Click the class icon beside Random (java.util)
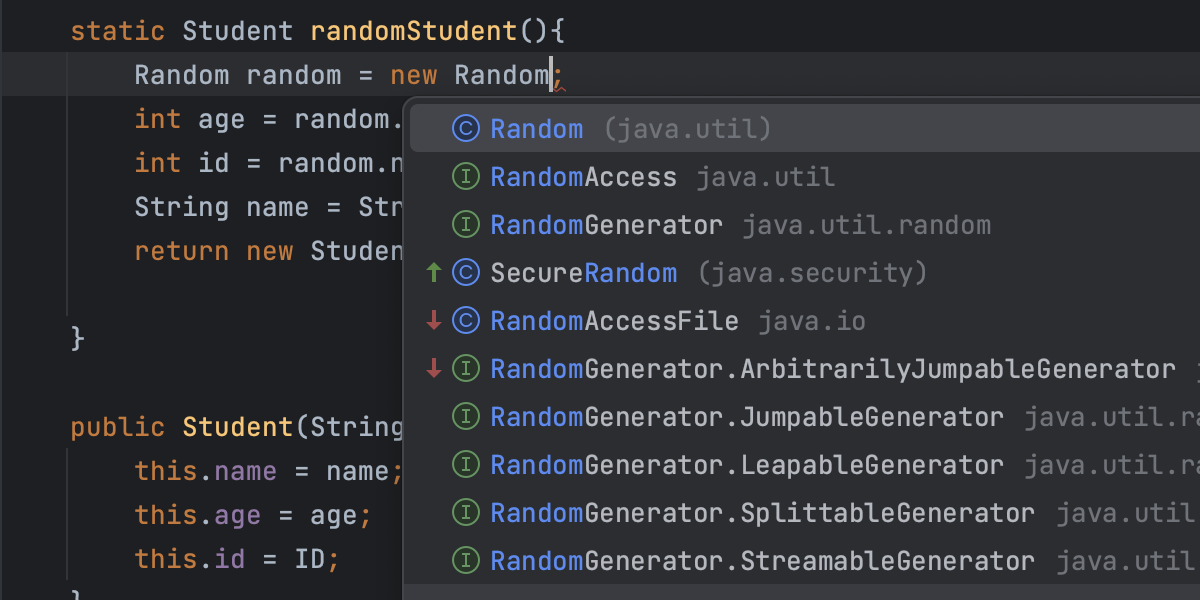The height and width of the screenshot is (600, 1200). coord(465,128)
